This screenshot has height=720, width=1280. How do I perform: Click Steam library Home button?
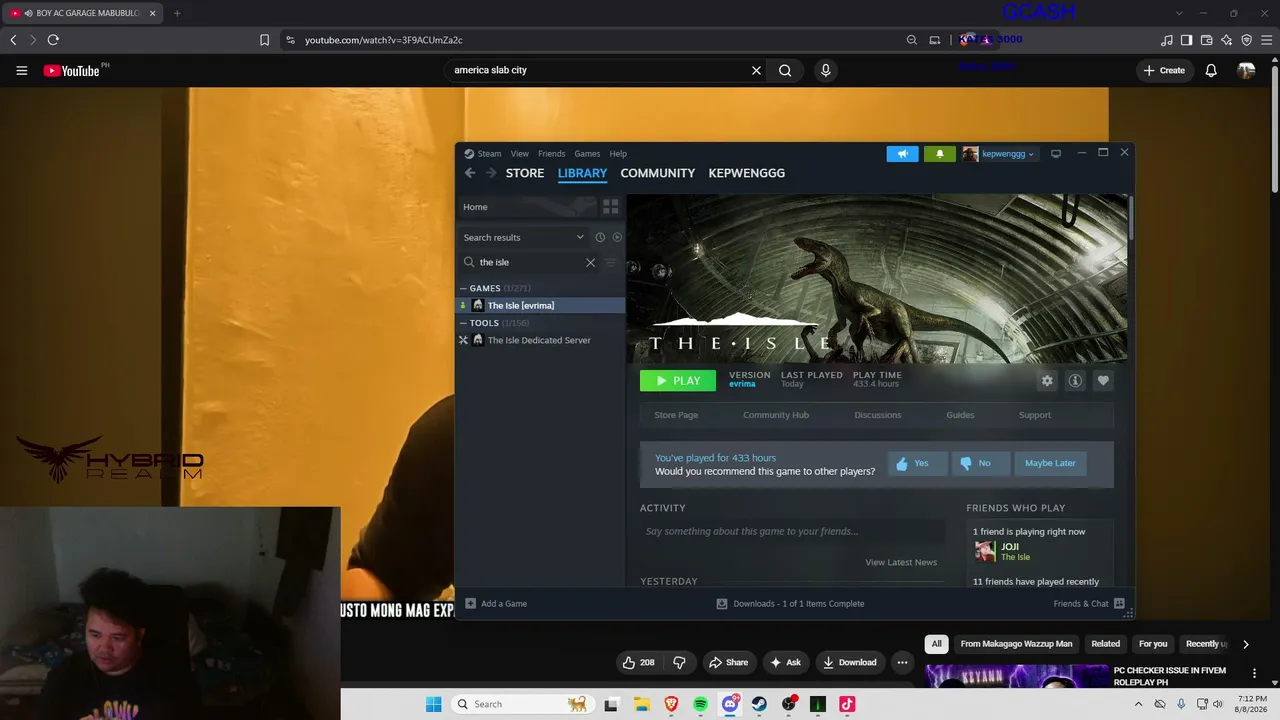pyautogui.click(x=526, y=207)
